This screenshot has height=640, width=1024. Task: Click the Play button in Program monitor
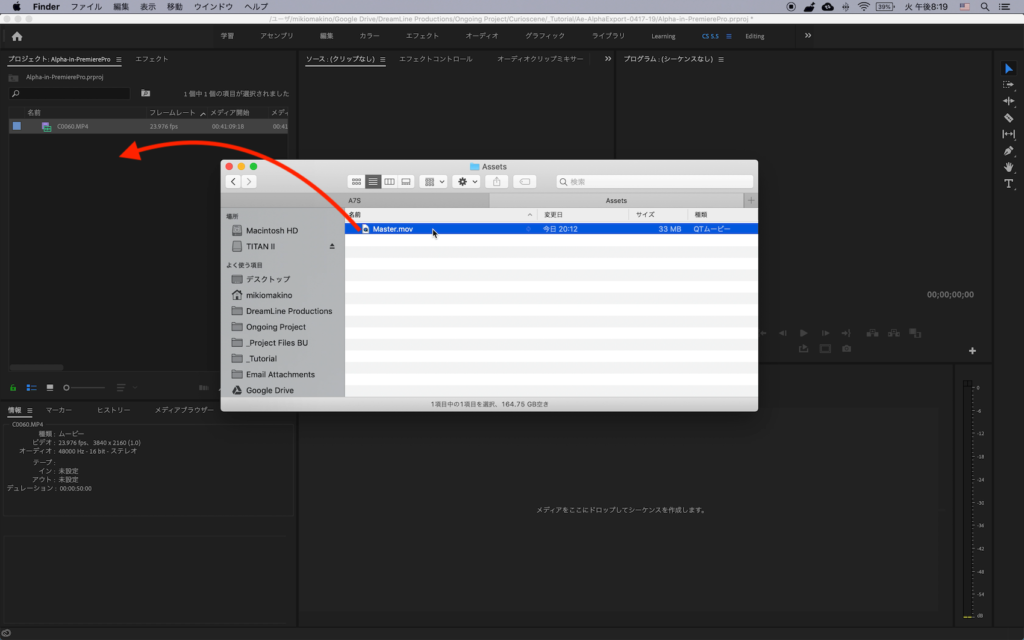coord(803,333)
